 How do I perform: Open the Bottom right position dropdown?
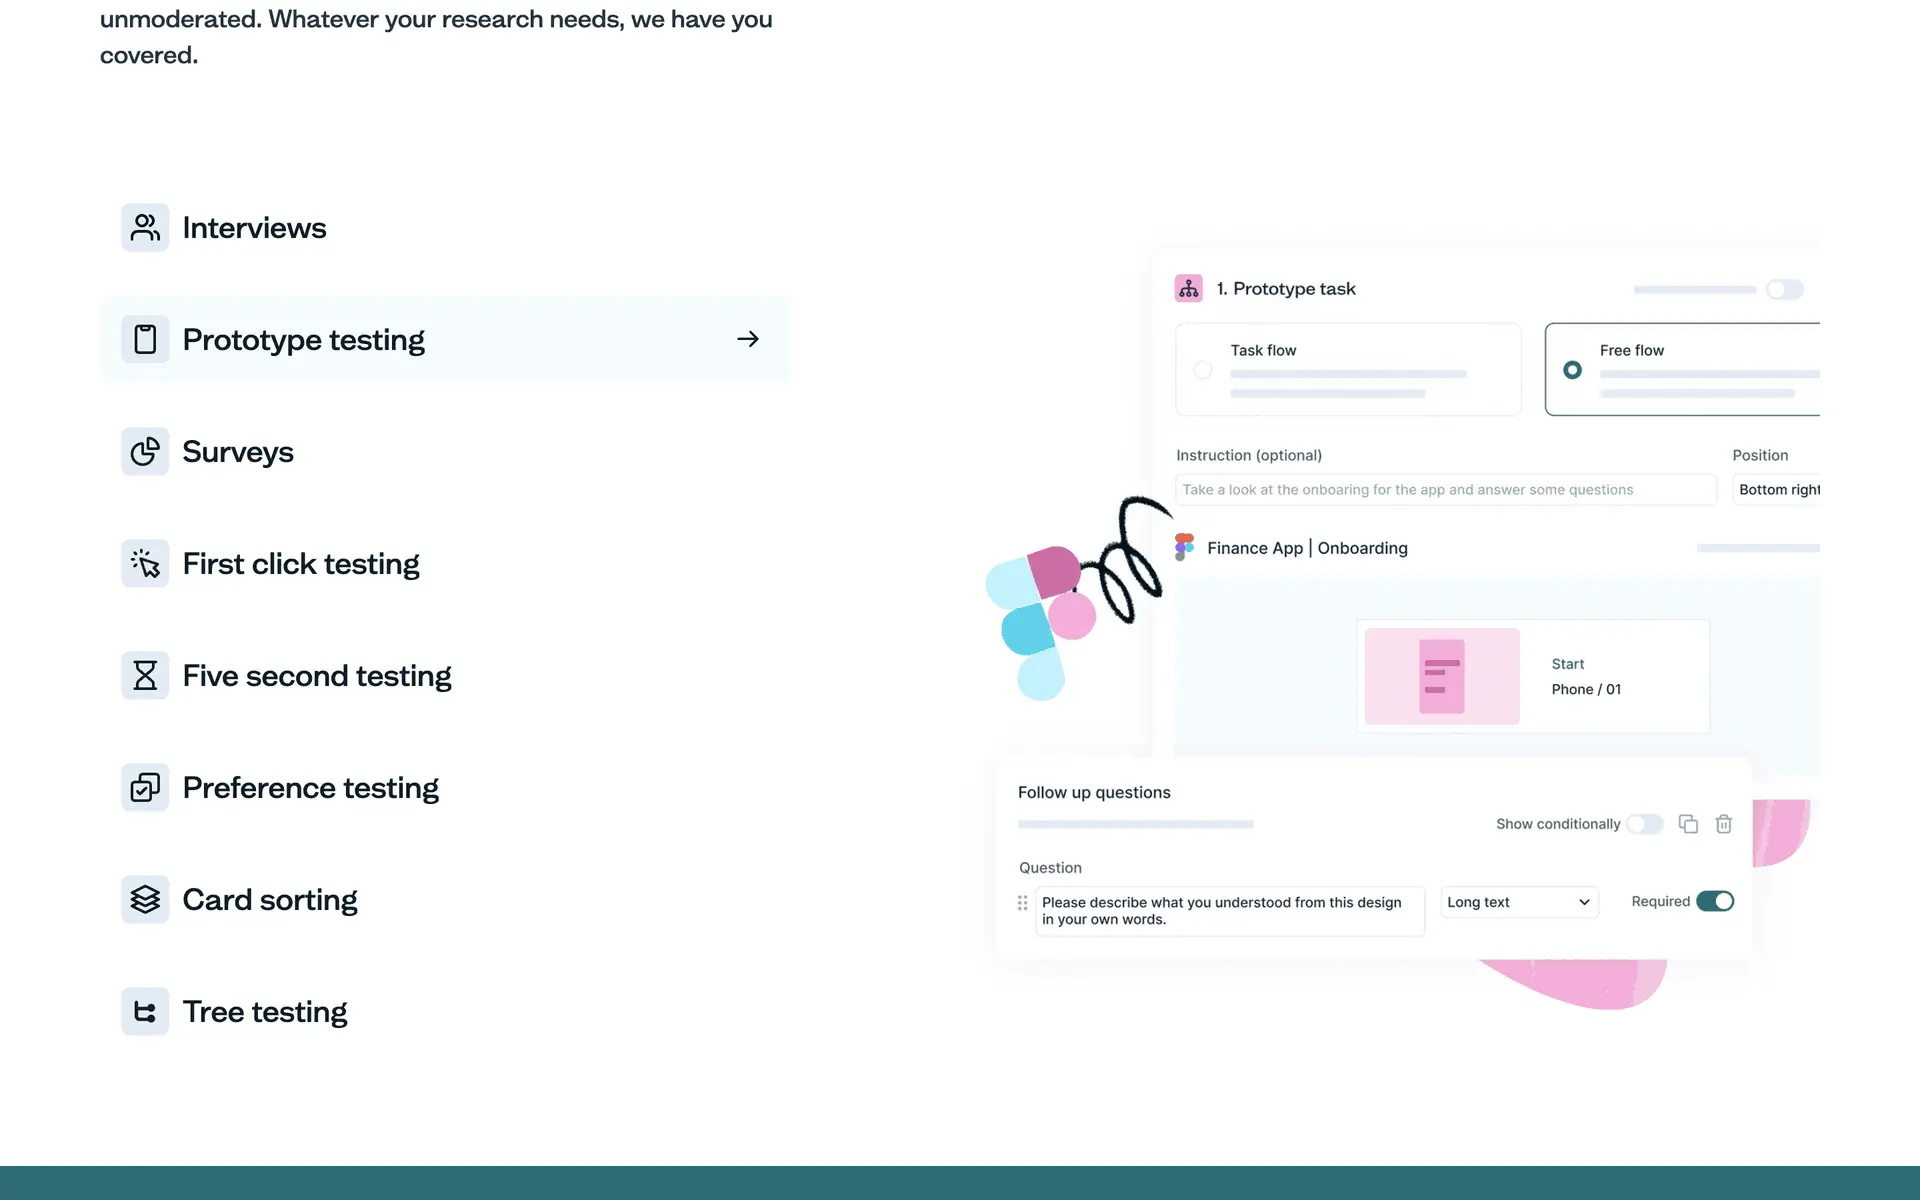(x=1778, y=490)
